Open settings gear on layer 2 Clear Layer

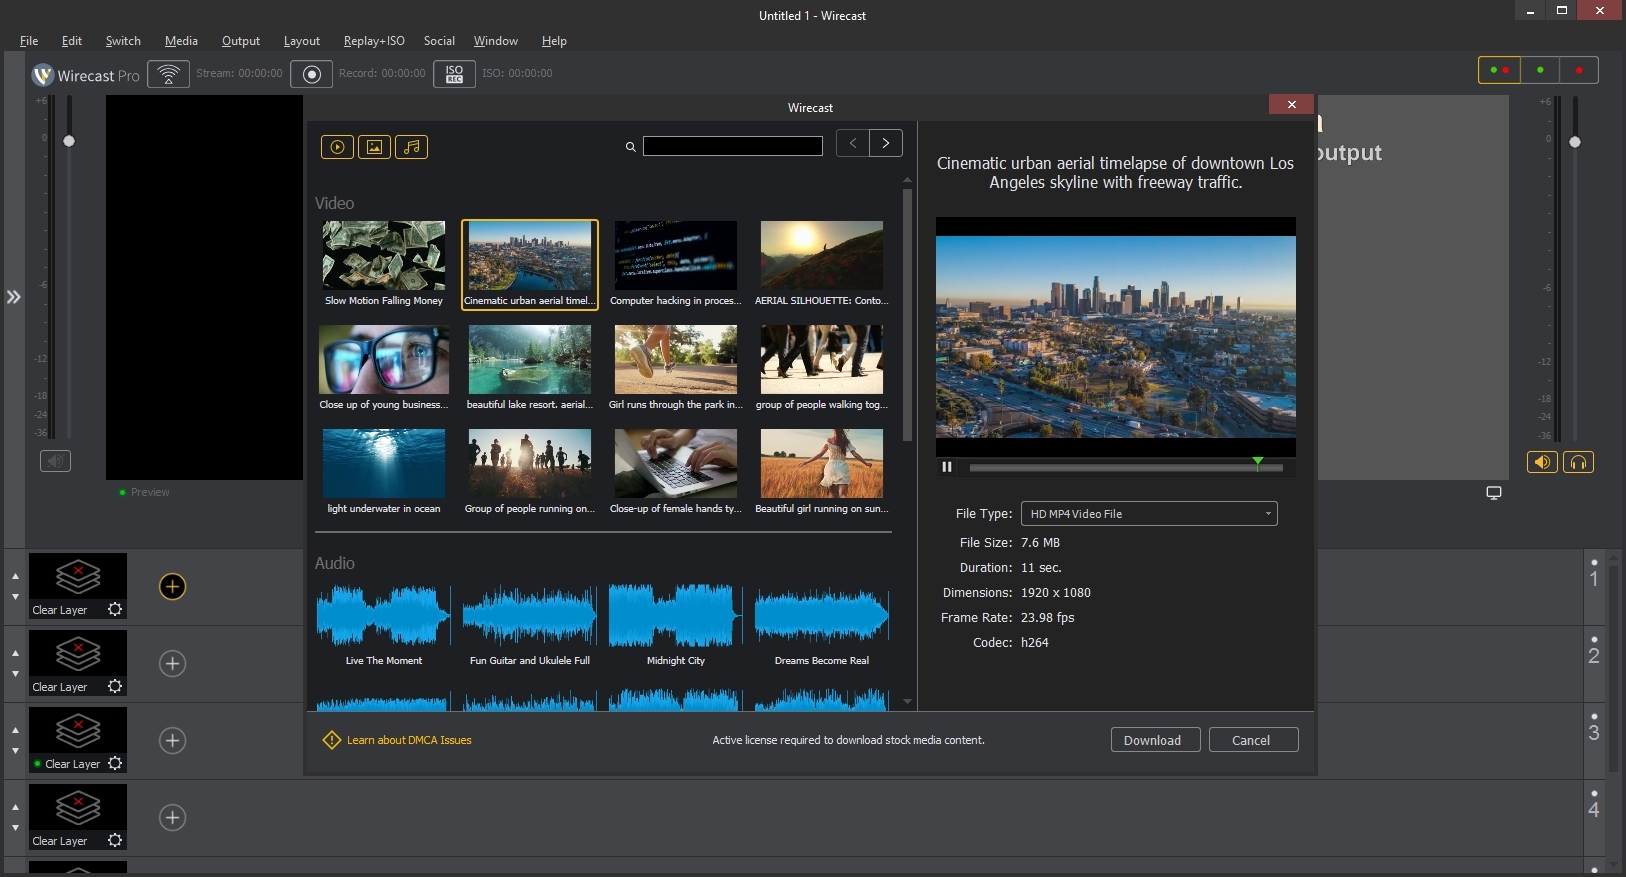(x=115, y=686)
